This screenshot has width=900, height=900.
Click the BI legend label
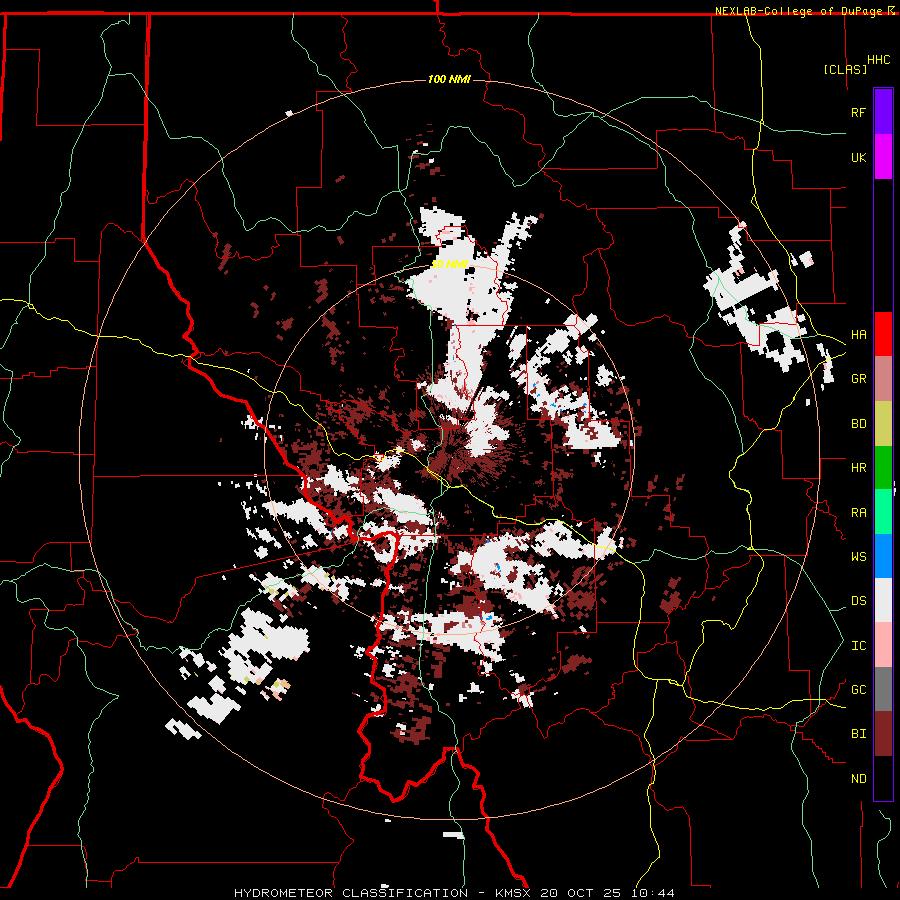858,734
